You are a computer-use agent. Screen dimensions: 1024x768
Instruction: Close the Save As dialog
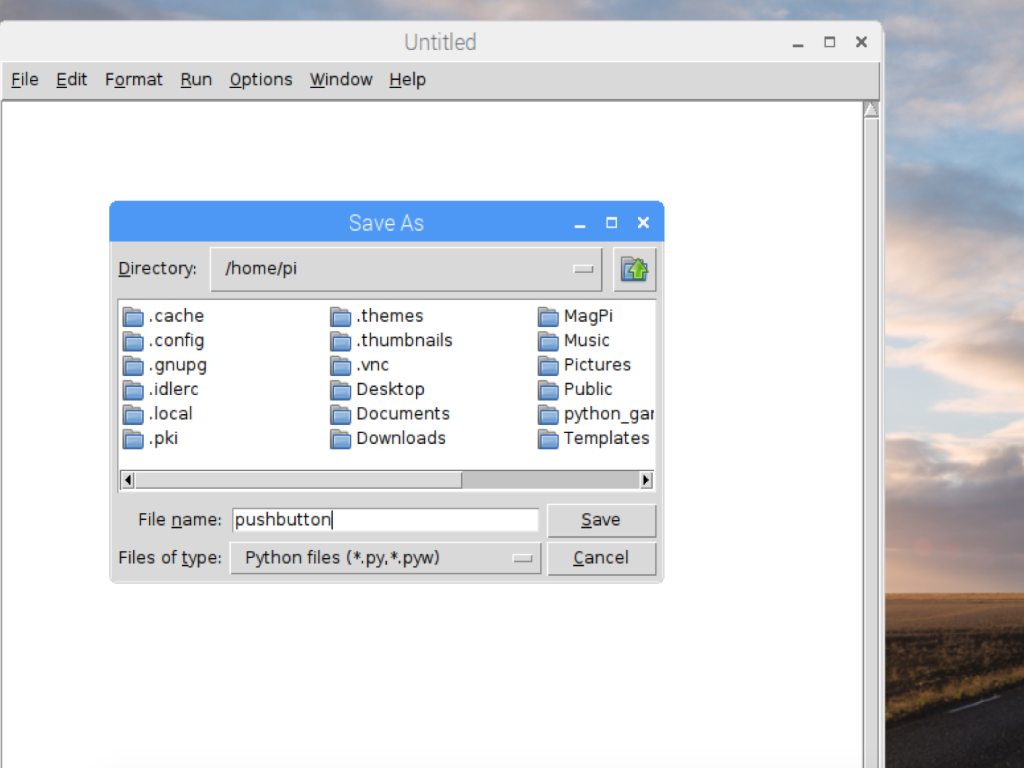pos(643,223)
